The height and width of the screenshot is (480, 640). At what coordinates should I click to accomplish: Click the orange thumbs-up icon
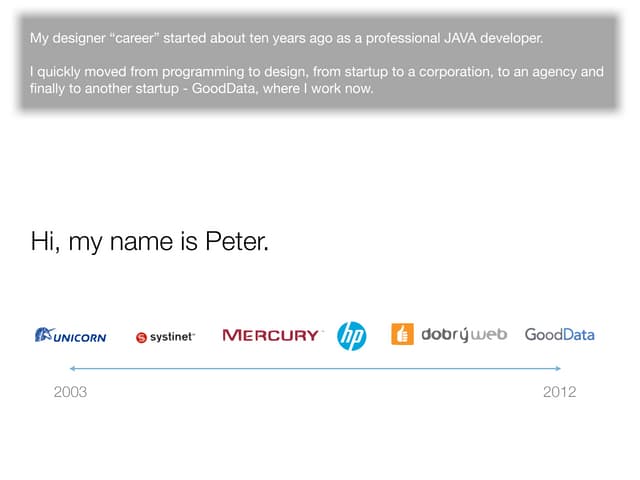point(402,334)
